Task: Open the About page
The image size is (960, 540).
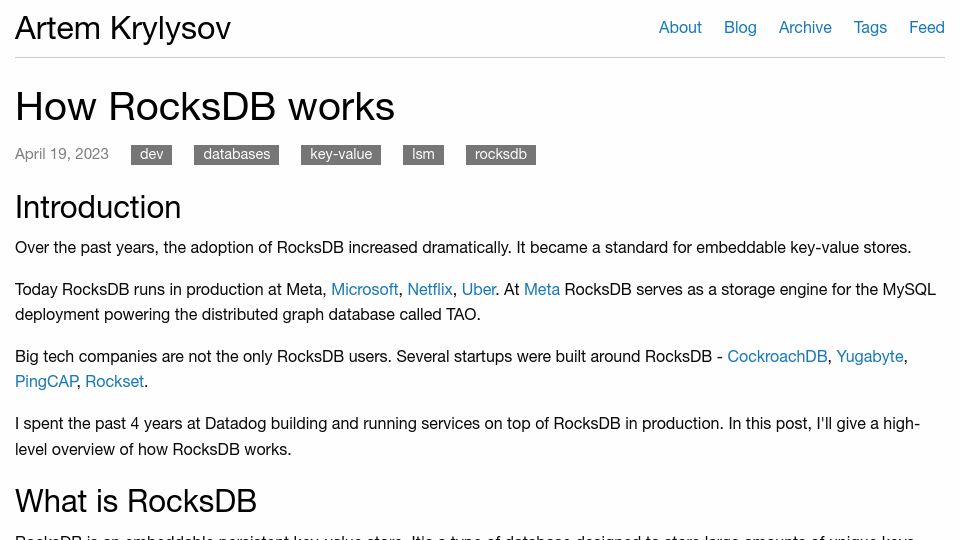Action: point(680,28)
